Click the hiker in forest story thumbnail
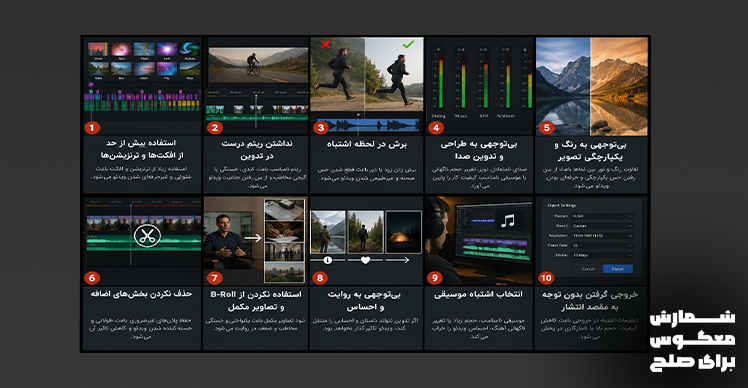 [365, 232]
